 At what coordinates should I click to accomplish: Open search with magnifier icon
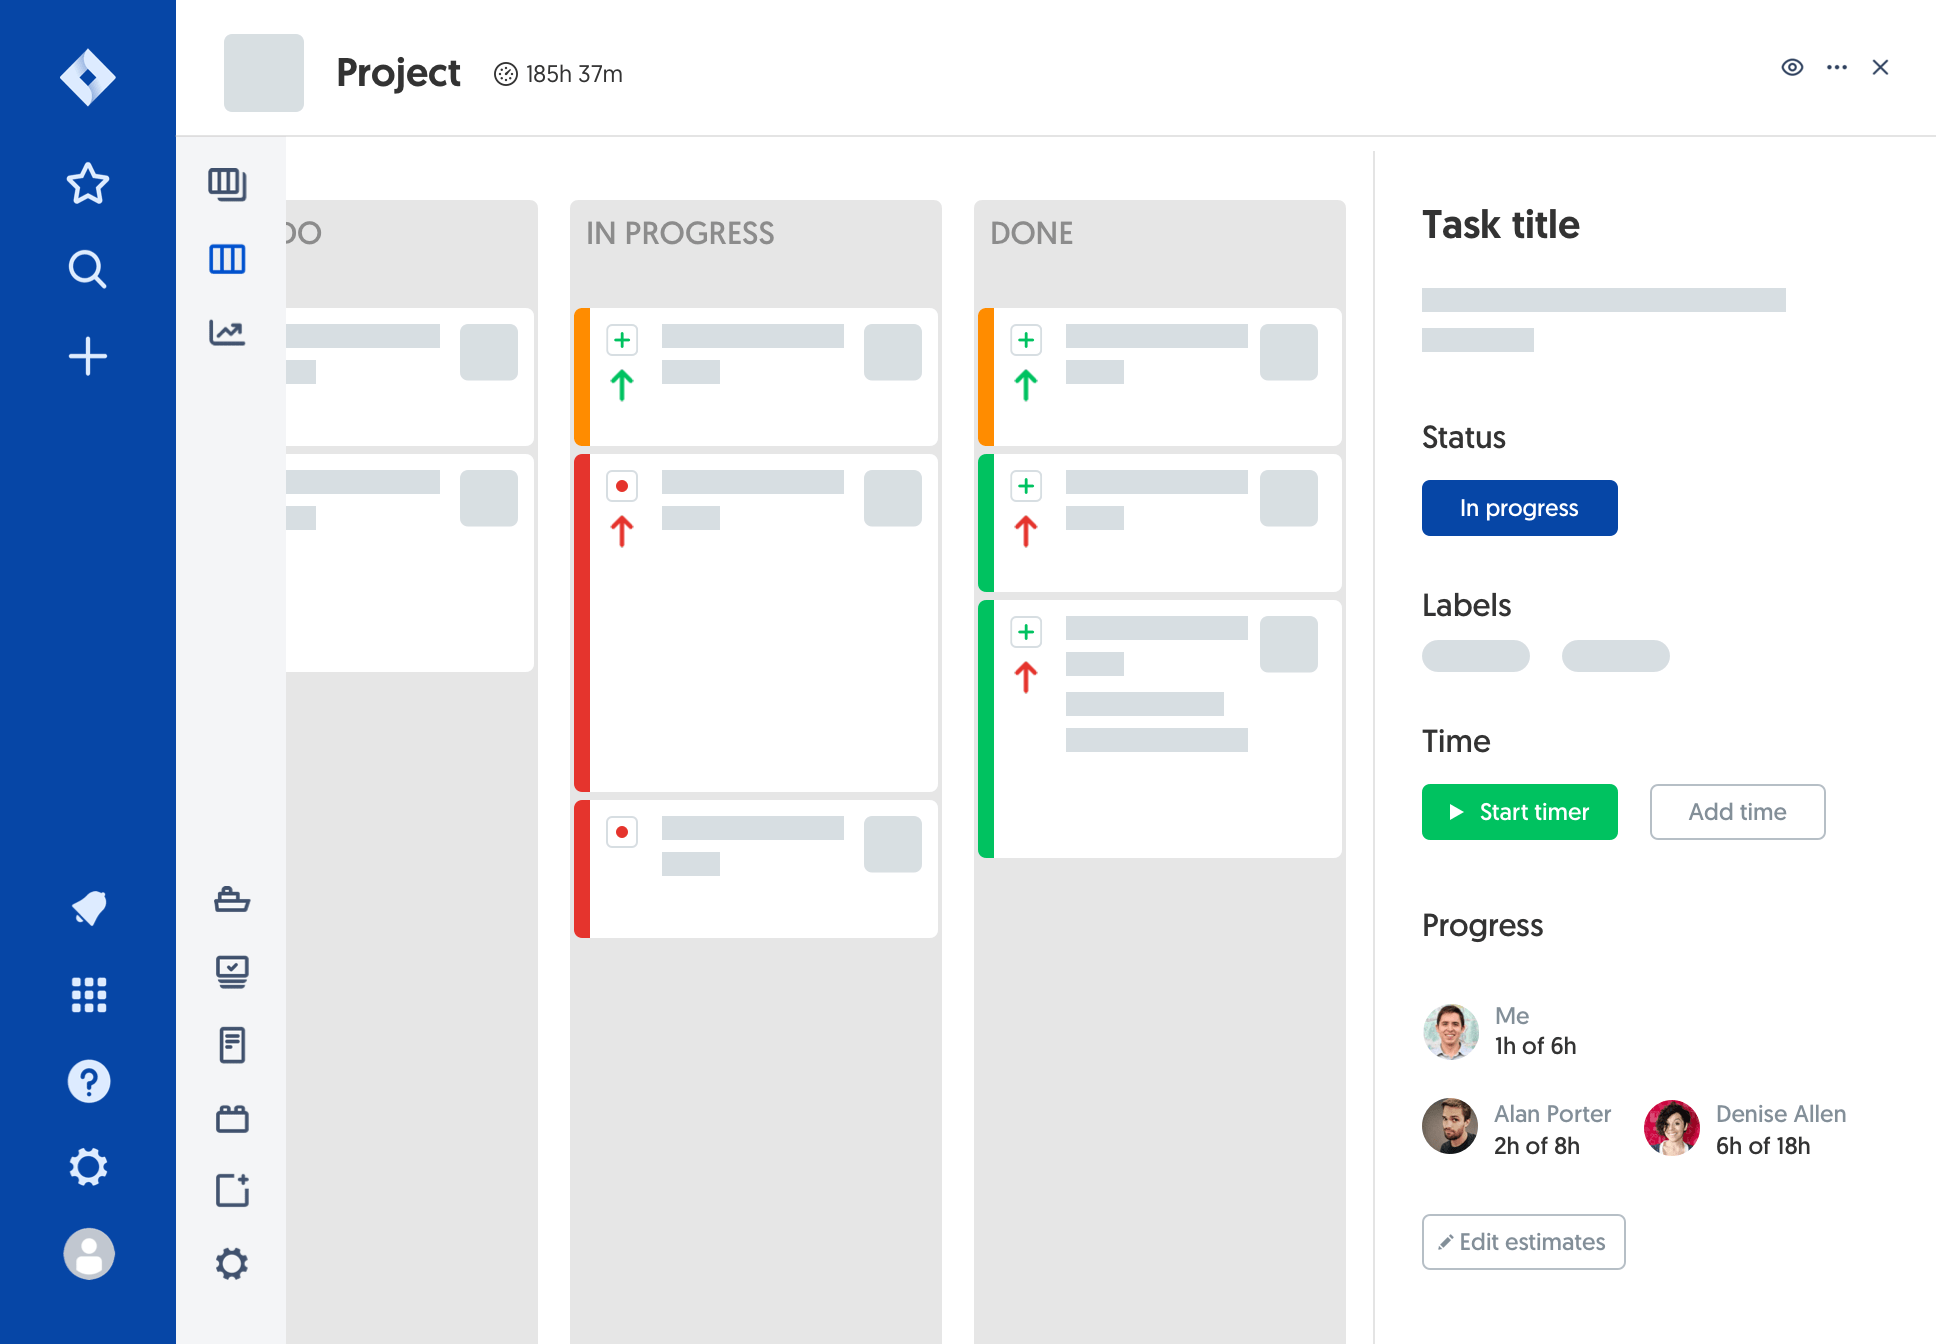88,269
